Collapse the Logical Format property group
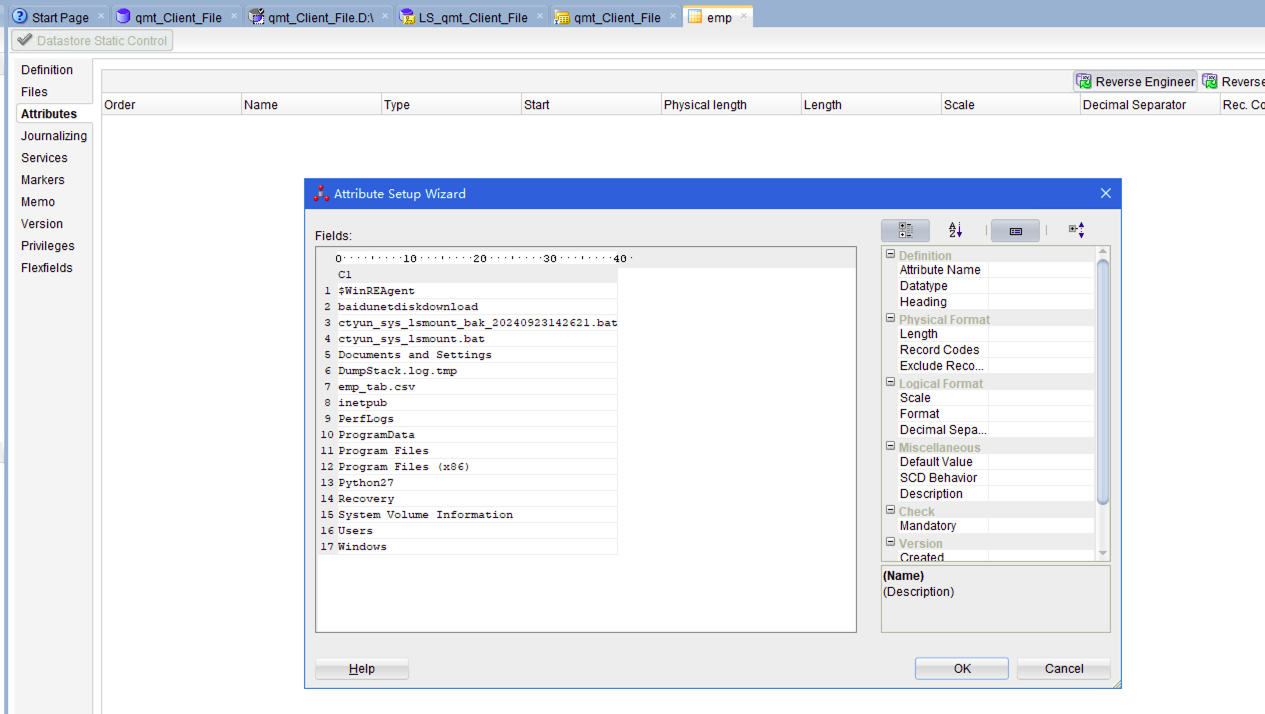Screen dimensions: 1265x714 coord(890,383)
